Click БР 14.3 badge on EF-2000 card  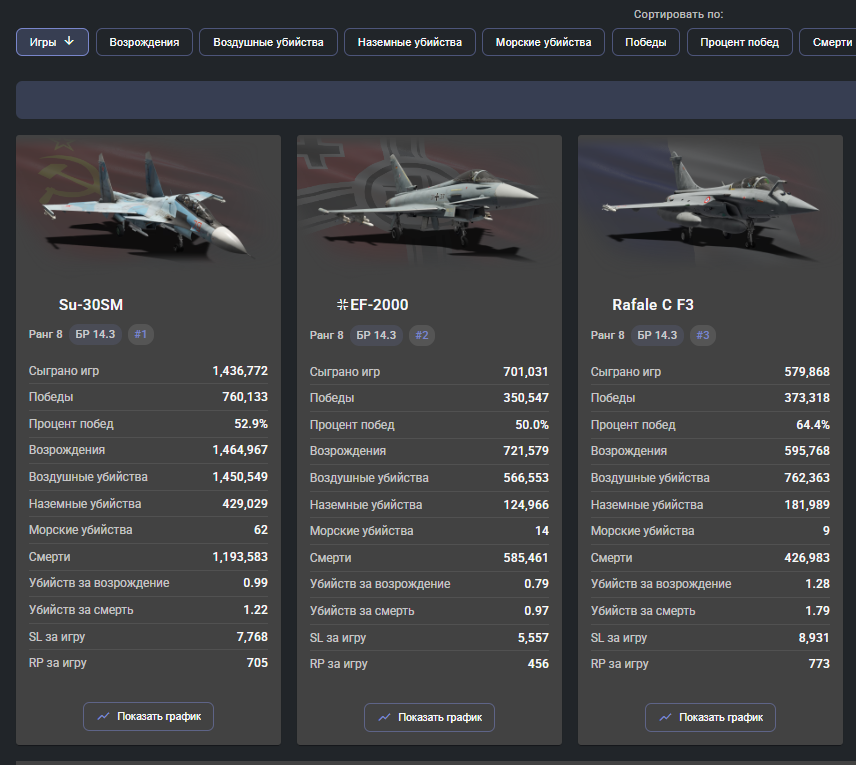tap(376, 335)
